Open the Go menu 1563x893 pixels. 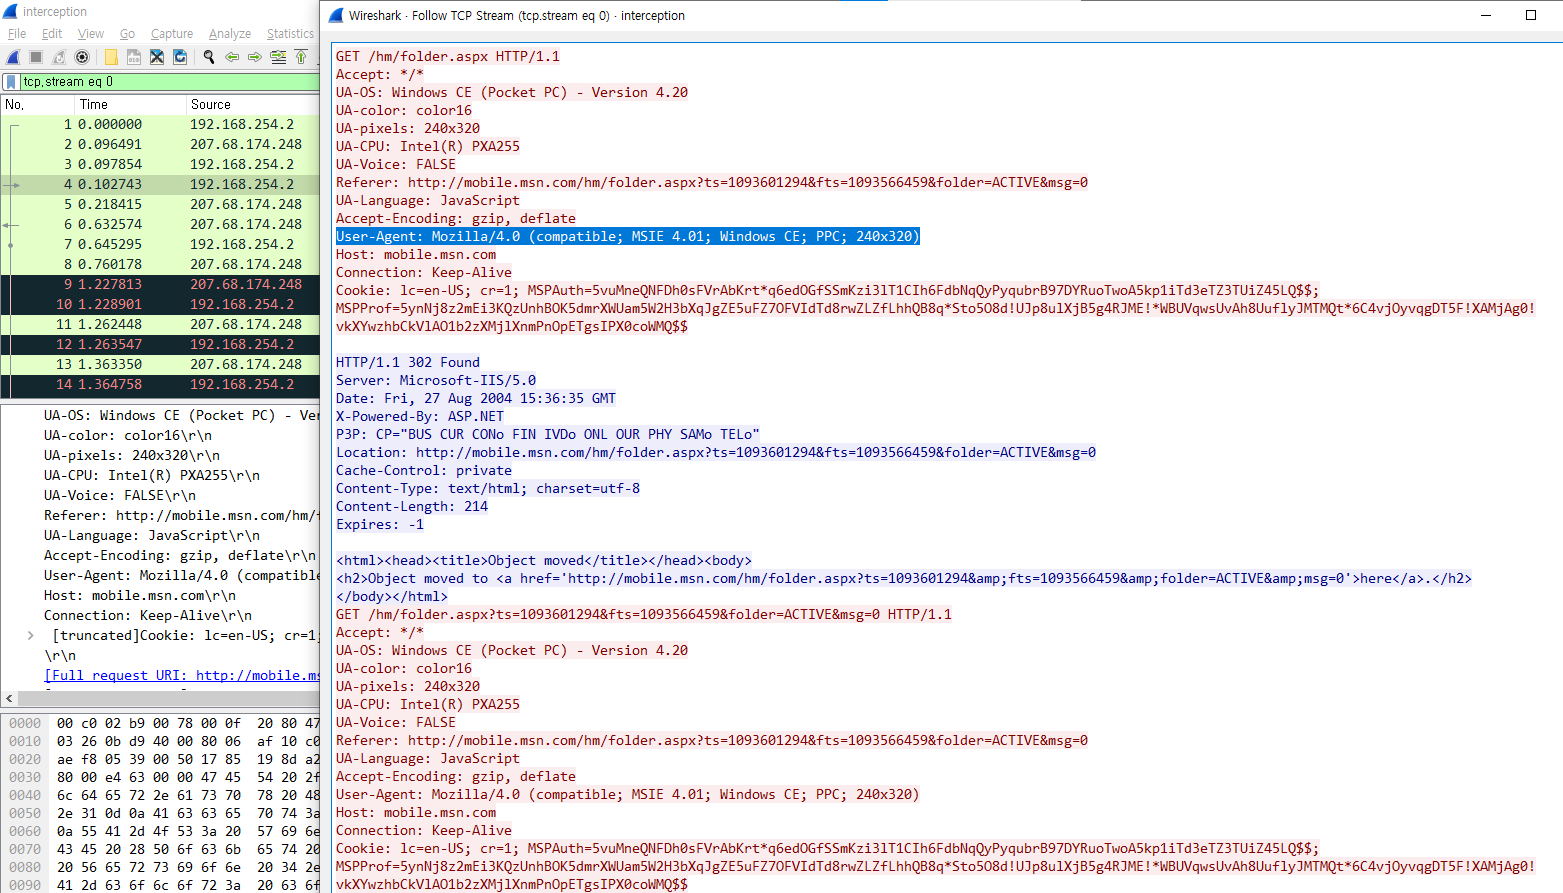127,34
